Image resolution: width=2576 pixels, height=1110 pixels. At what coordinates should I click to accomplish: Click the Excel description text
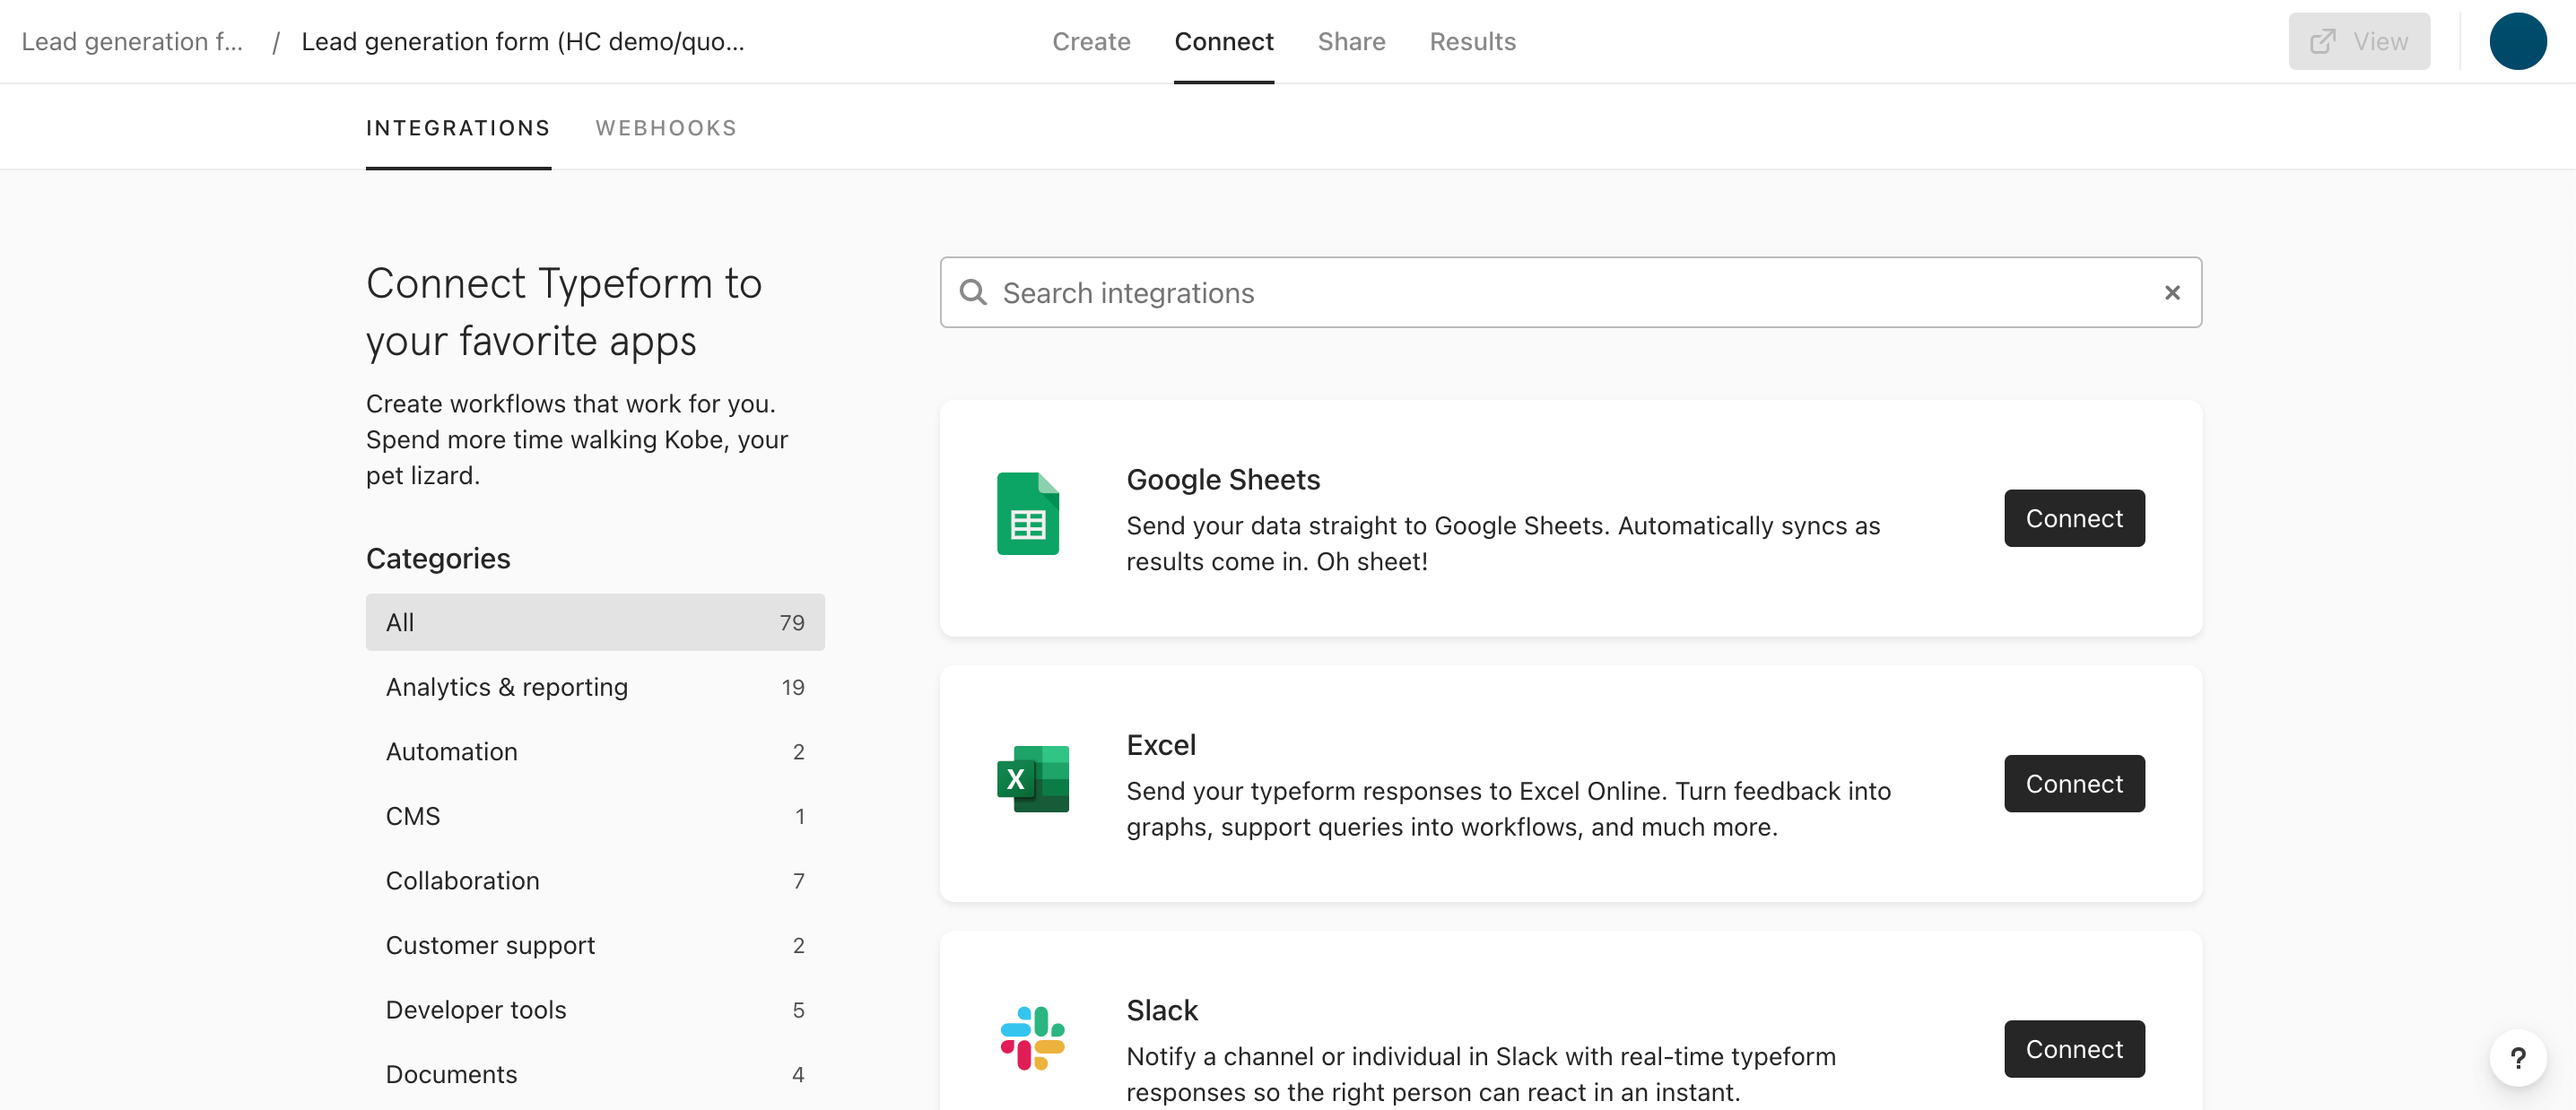coord(1508,808)
